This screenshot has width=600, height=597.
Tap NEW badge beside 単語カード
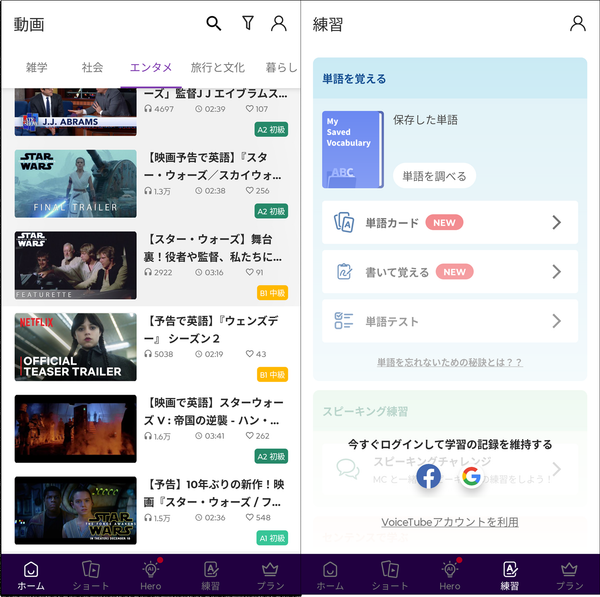coord(444,222)
